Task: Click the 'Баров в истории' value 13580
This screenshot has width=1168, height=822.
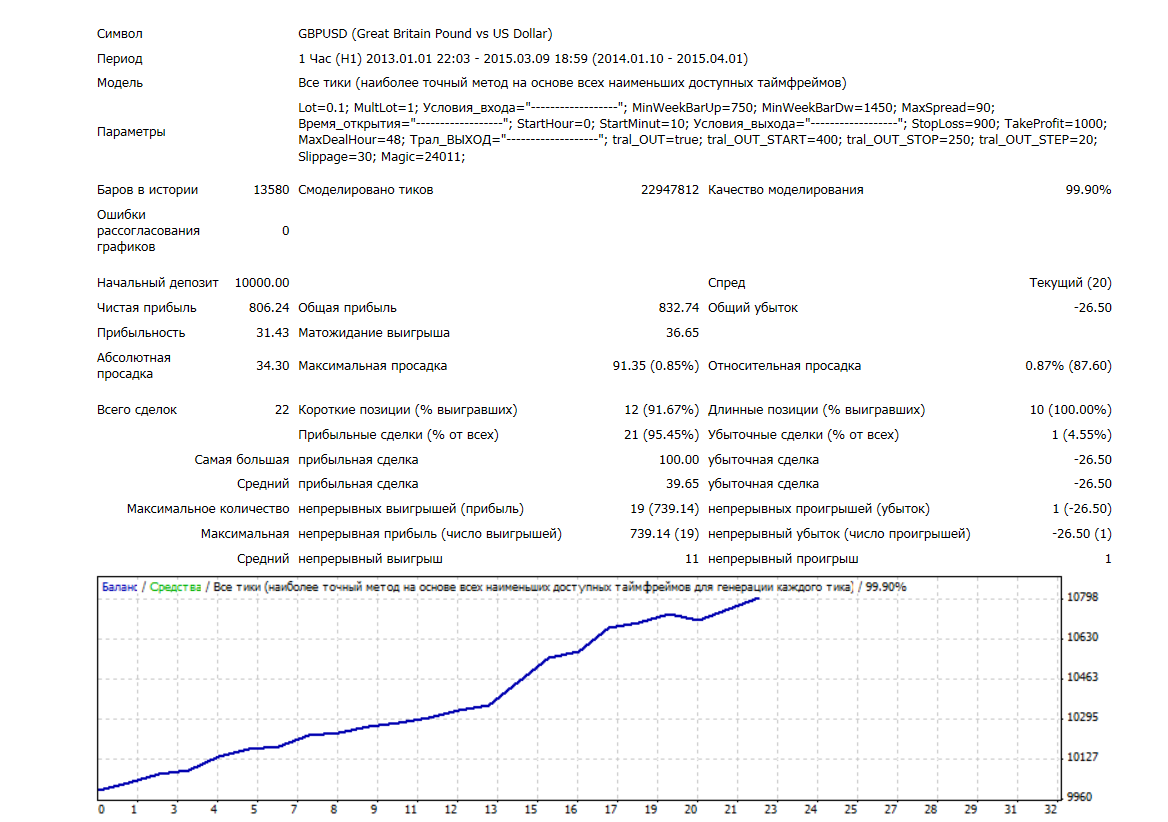Action: [271, 190]
